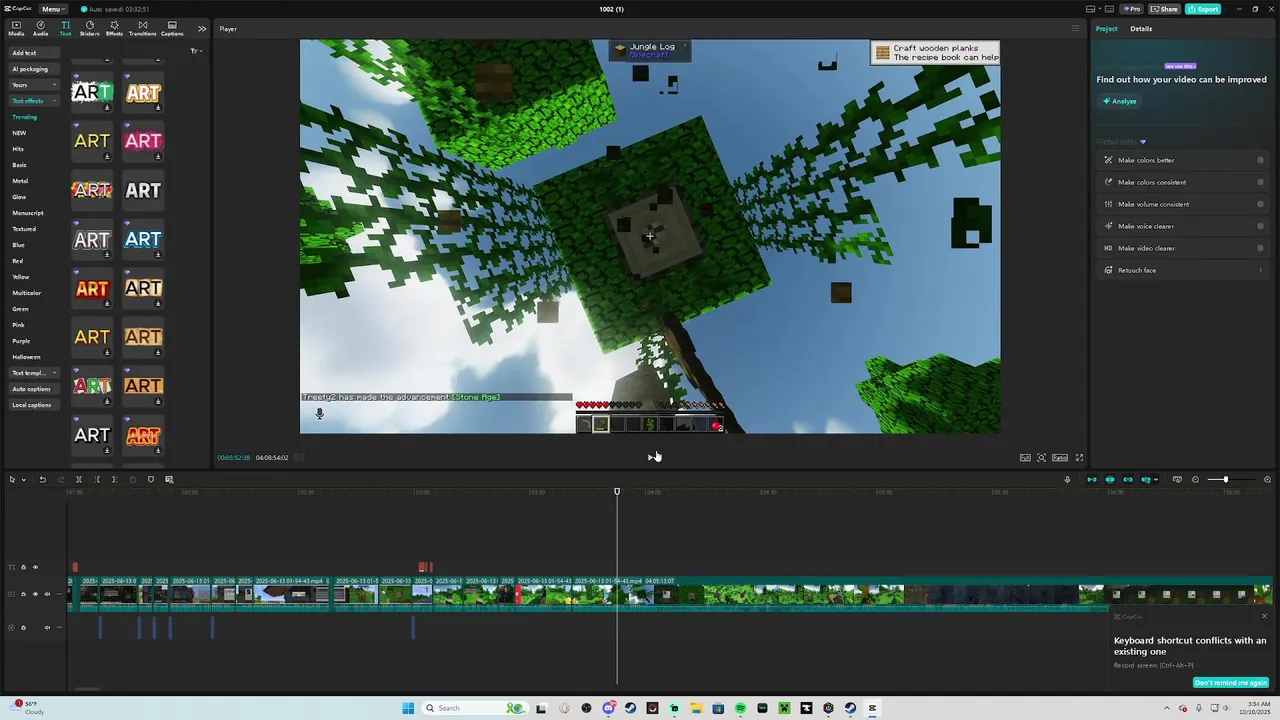This screenshot has width=1280, height=720.
Task: Lock the main video track
Action: click(x=23, y=594)
